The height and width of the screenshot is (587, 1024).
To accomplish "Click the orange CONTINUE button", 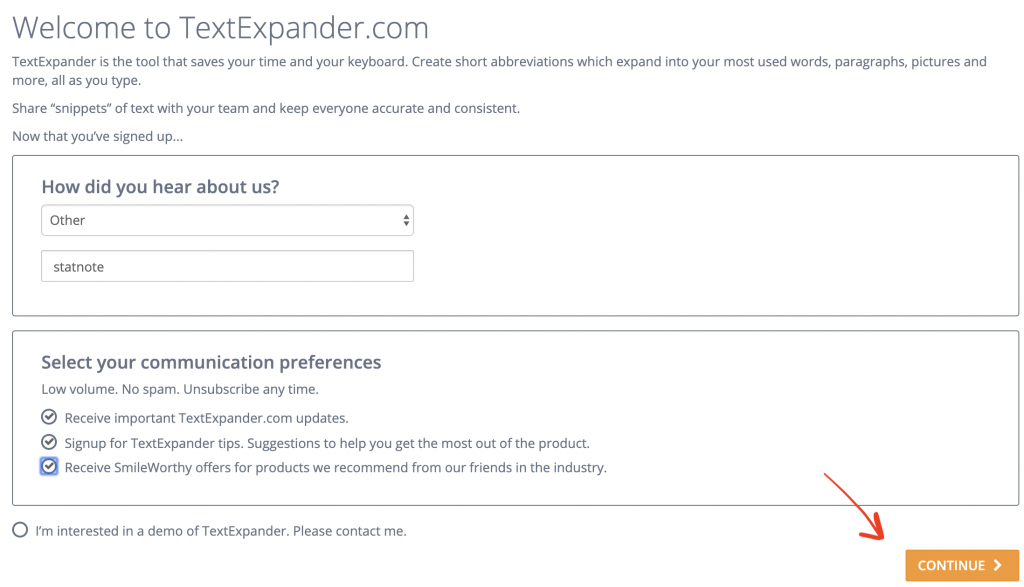I will coord(961,565).
